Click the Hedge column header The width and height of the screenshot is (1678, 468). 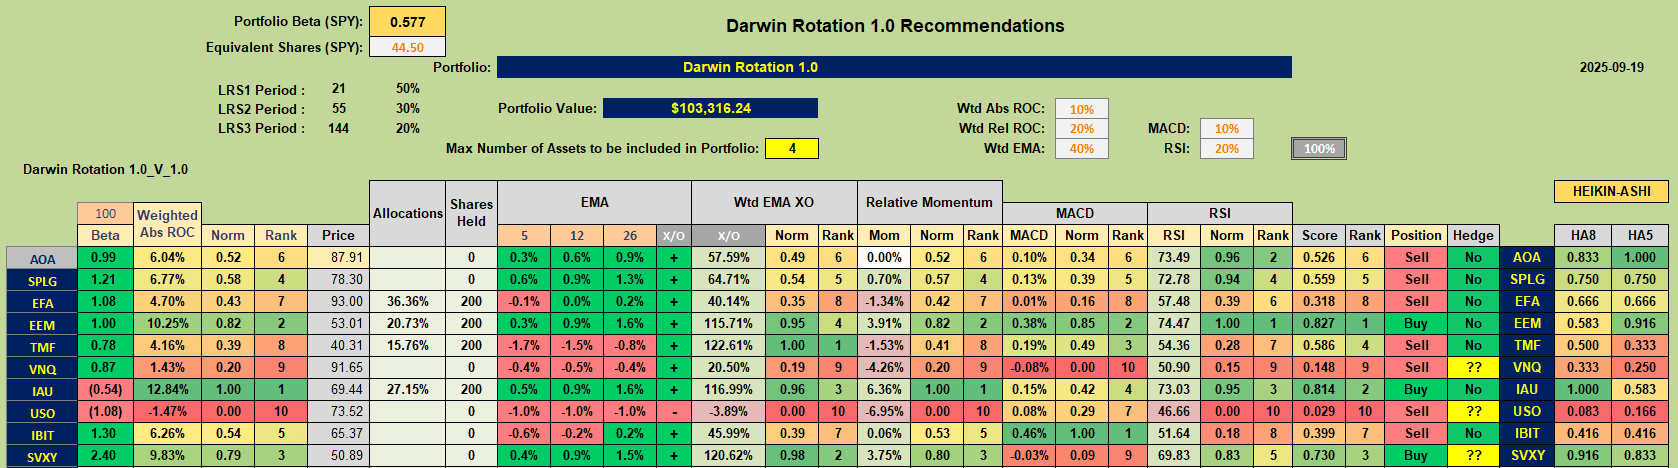tap(1473, 235)
